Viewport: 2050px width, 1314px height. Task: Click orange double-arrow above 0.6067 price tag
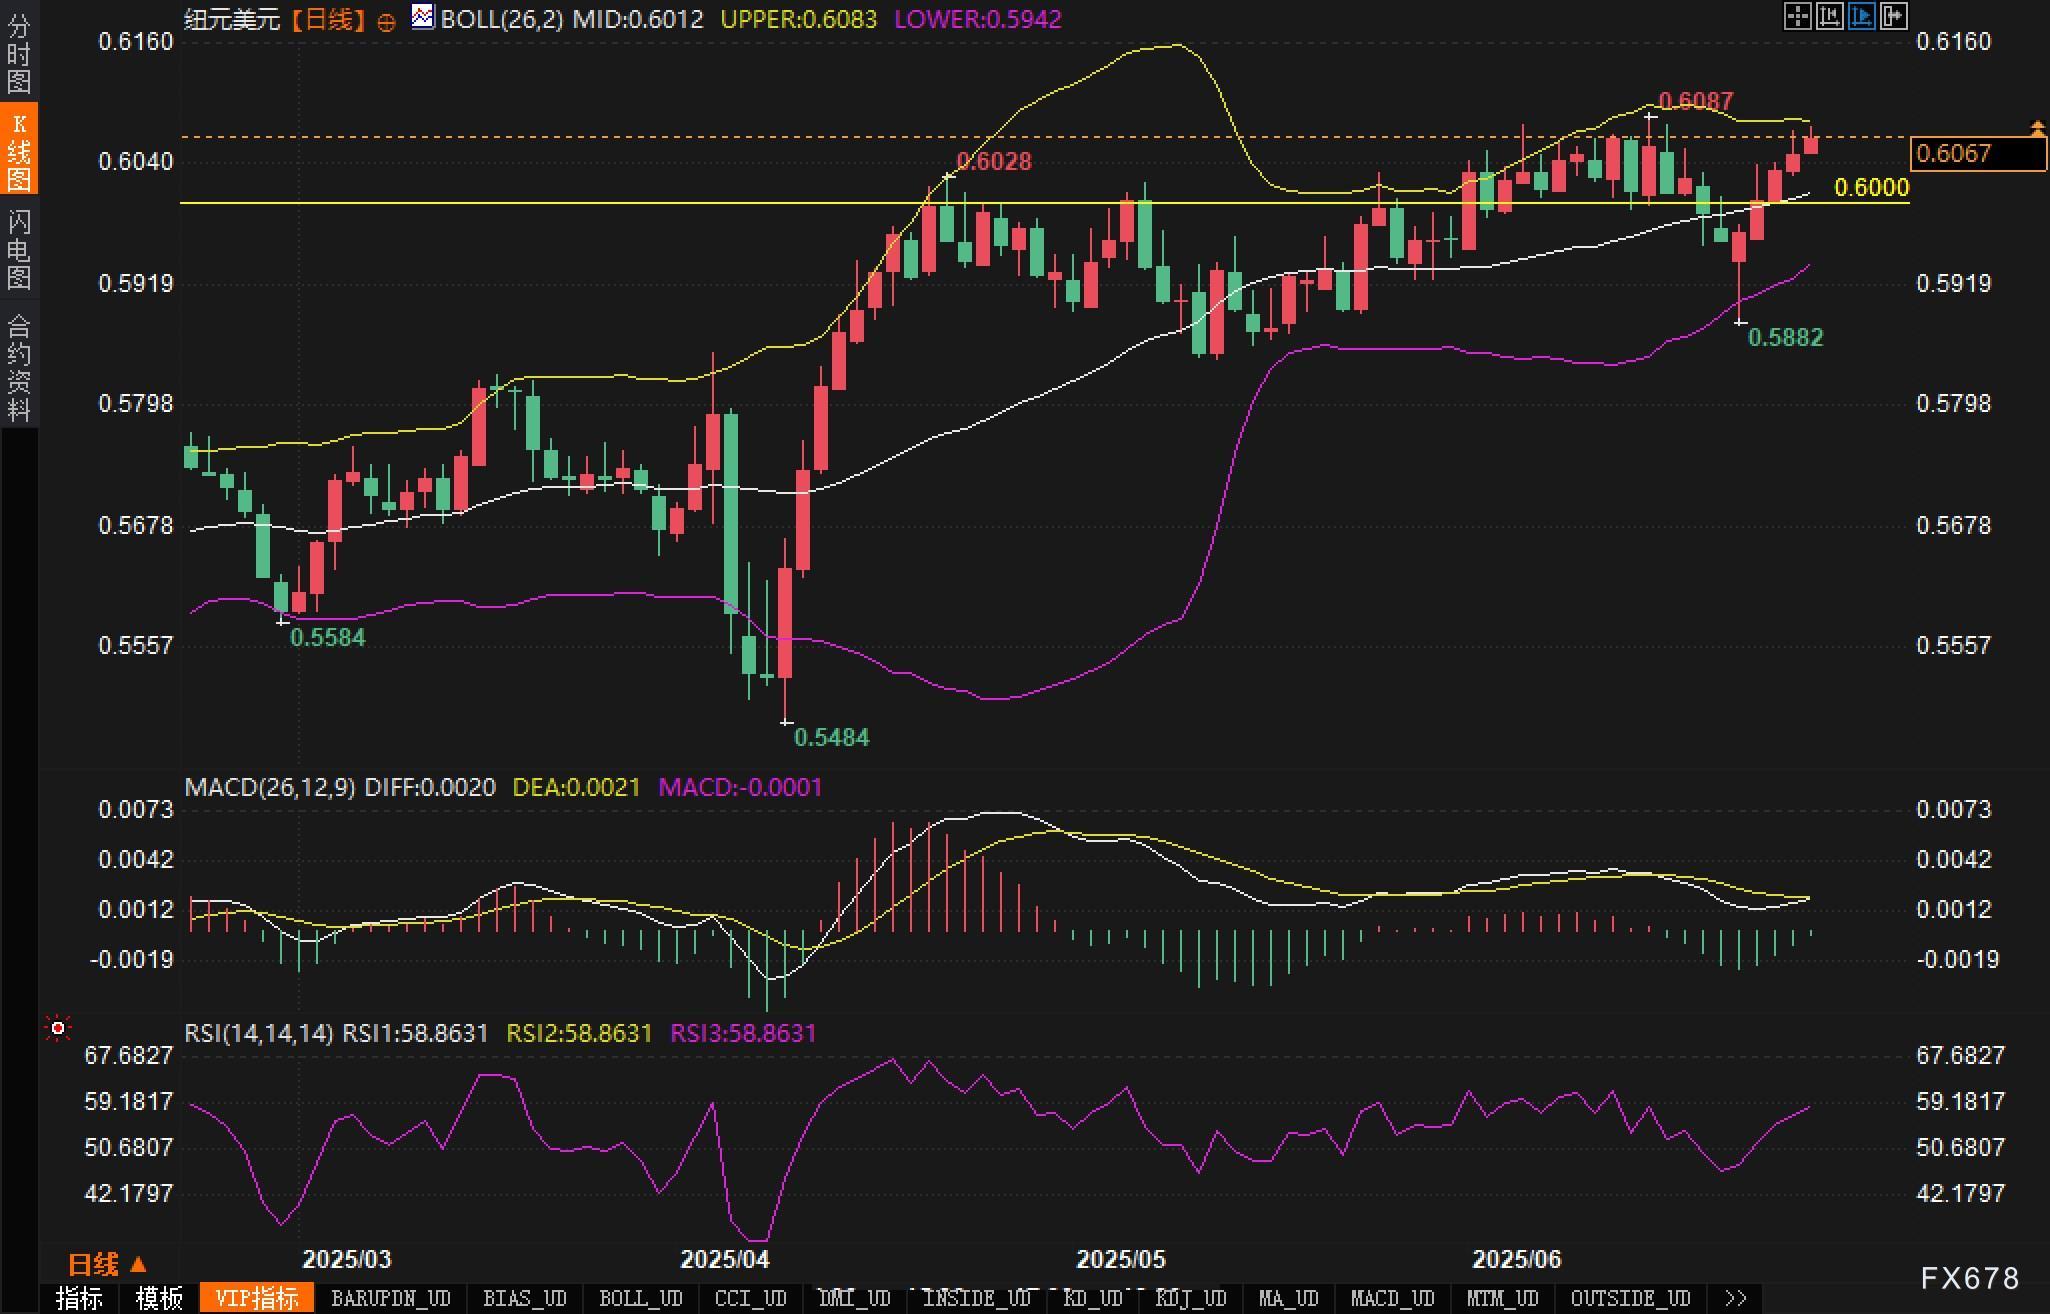pyautogui.click(x=2037, y=127)
